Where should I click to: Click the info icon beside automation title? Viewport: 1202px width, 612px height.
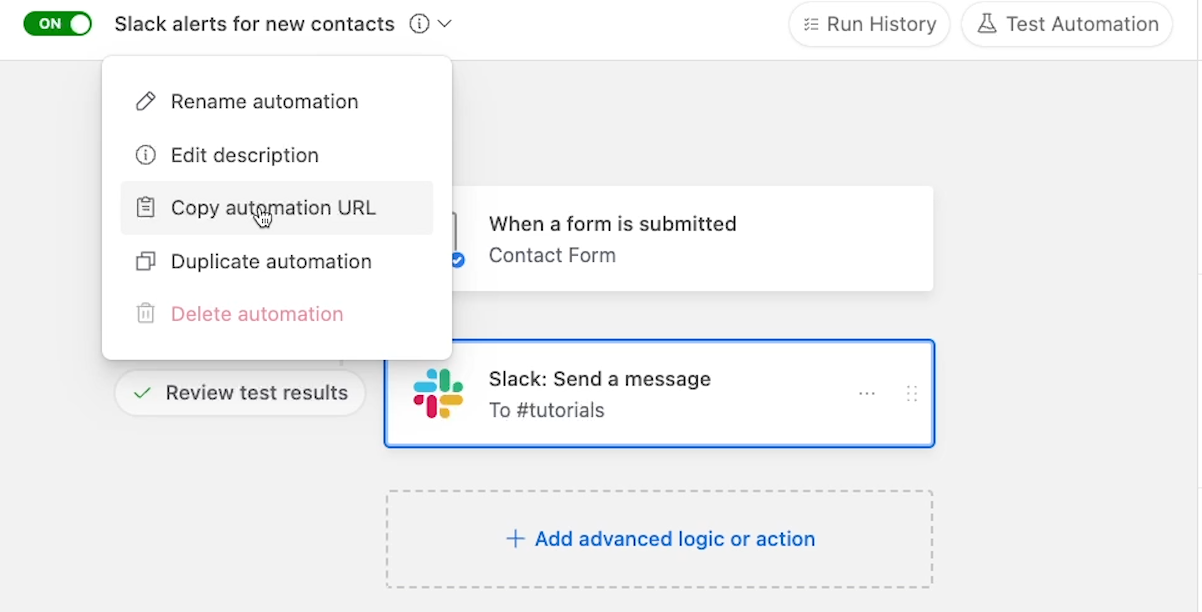pos(420,24)
